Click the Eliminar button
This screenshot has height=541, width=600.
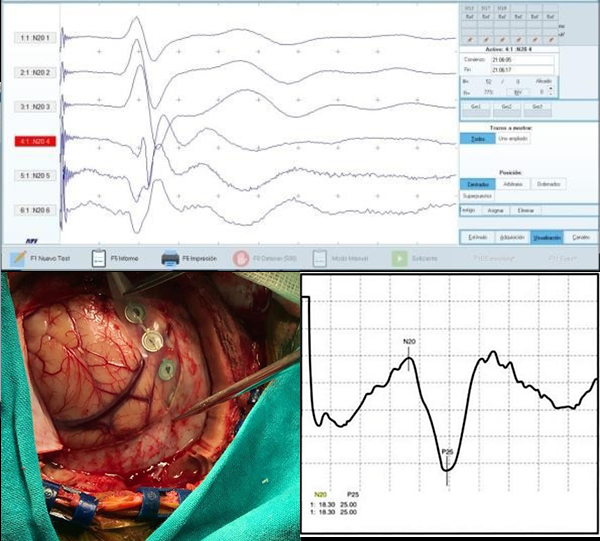point(525,211)
